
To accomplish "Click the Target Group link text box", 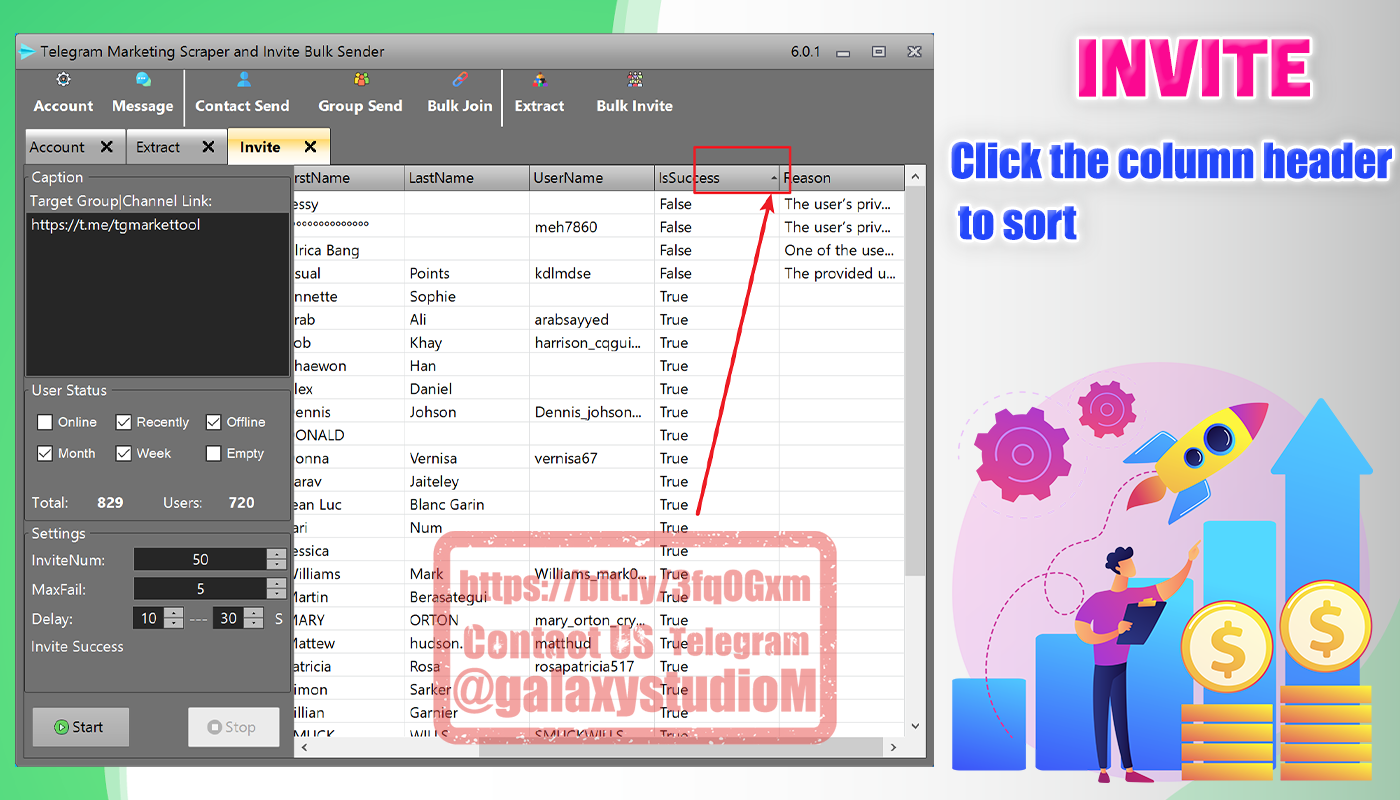I will pyautogui.click(x=158, y=294).
